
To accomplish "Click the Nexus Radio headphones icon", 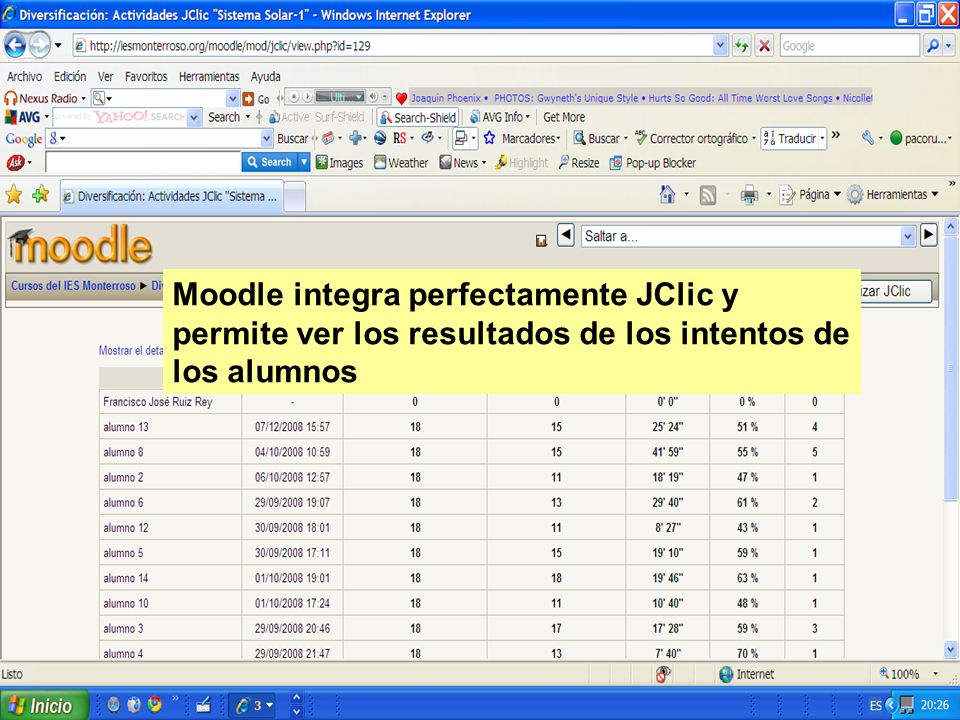I will click(10, 98).
